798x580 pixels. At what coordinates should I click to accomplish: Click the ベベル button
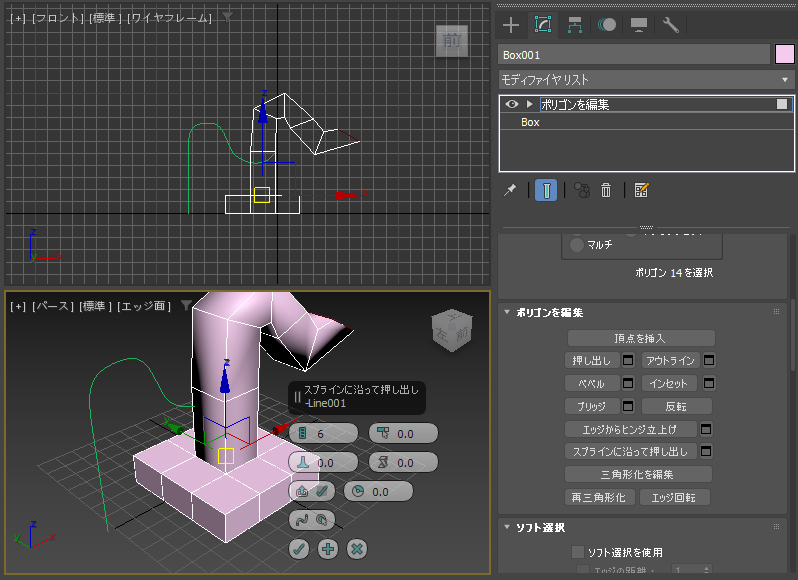[x=592, y=383]
